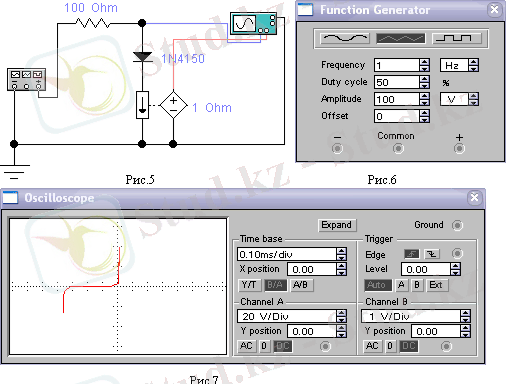Image resolution: width=506 pixels, height=384 pixels.
Task: Choose falling edge trigger icon
Action: pos(432,254)
